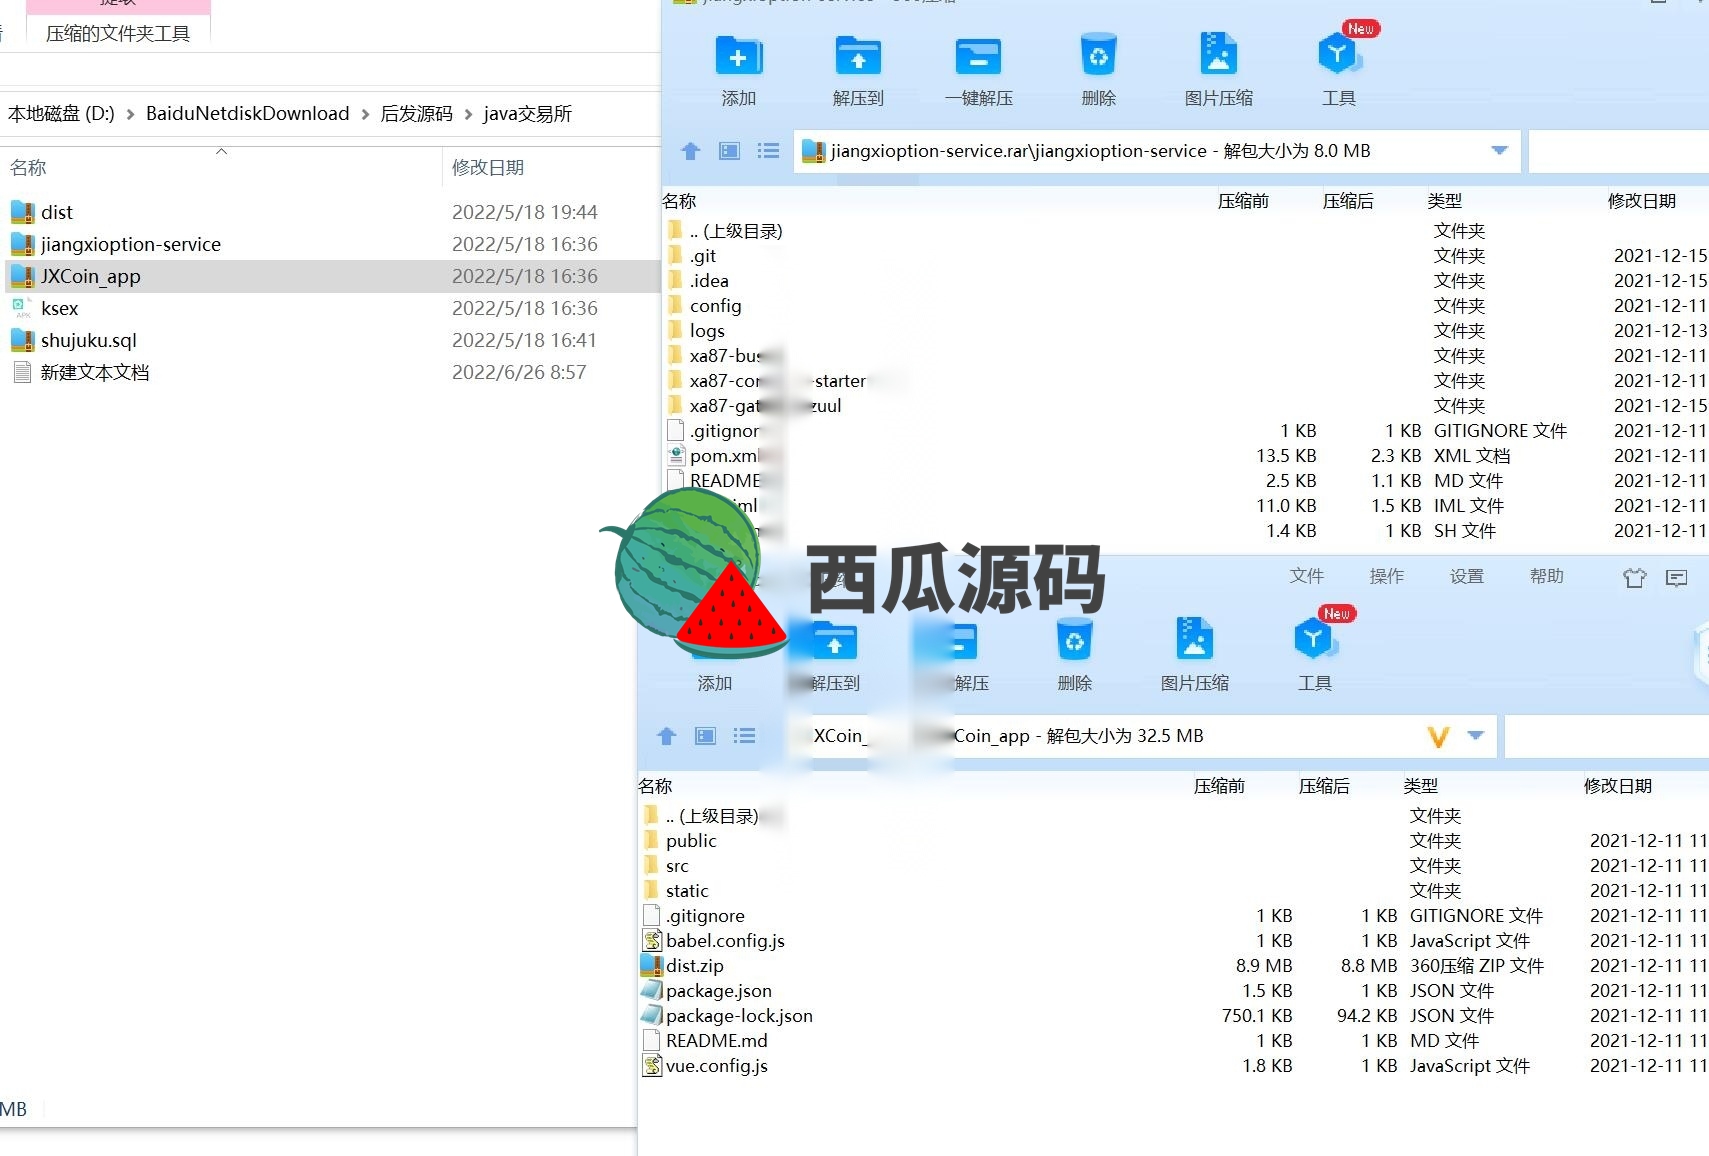Viewport: 1709px width, 1156px height.
Task: Go up one level in the upper archive window
Action: coord(690,151)
